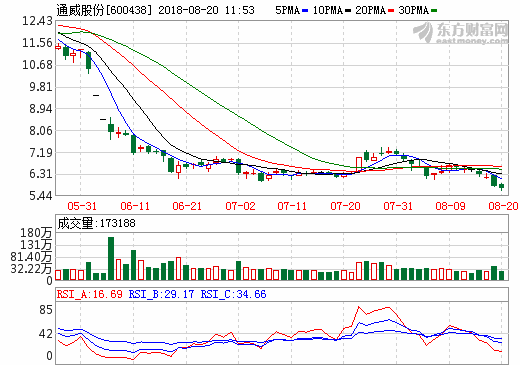Click the last candlestick on 08-20

tap(501, 186)
